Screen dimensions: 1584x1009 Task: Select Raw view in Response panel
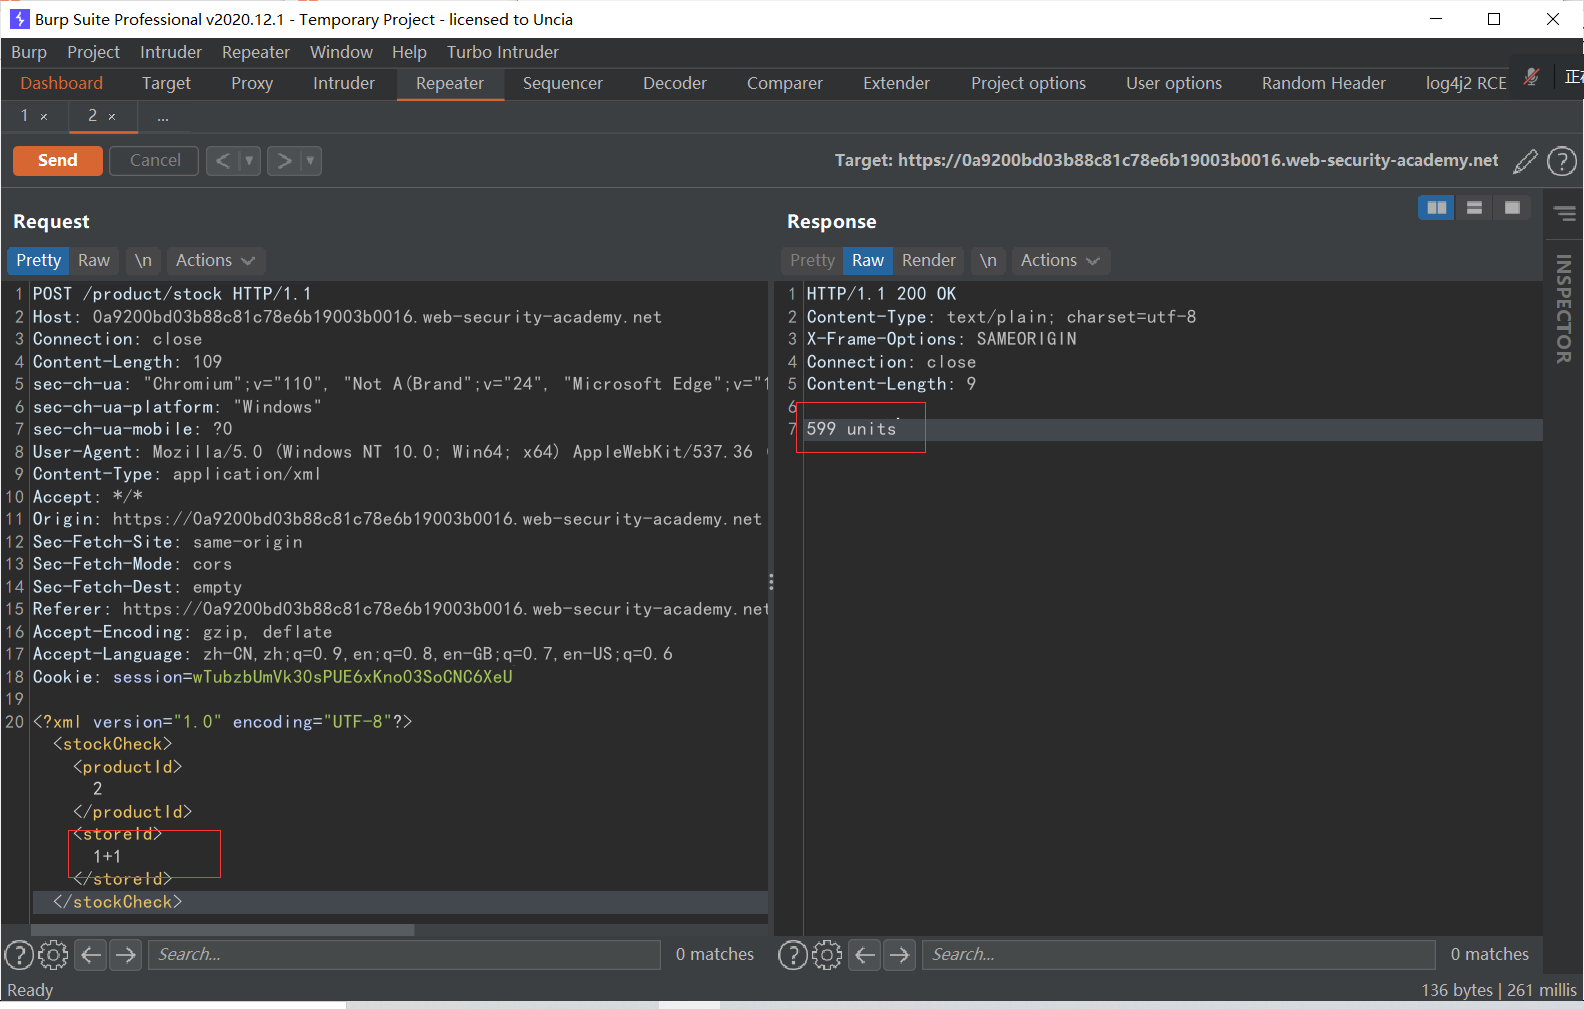[868, 260]
